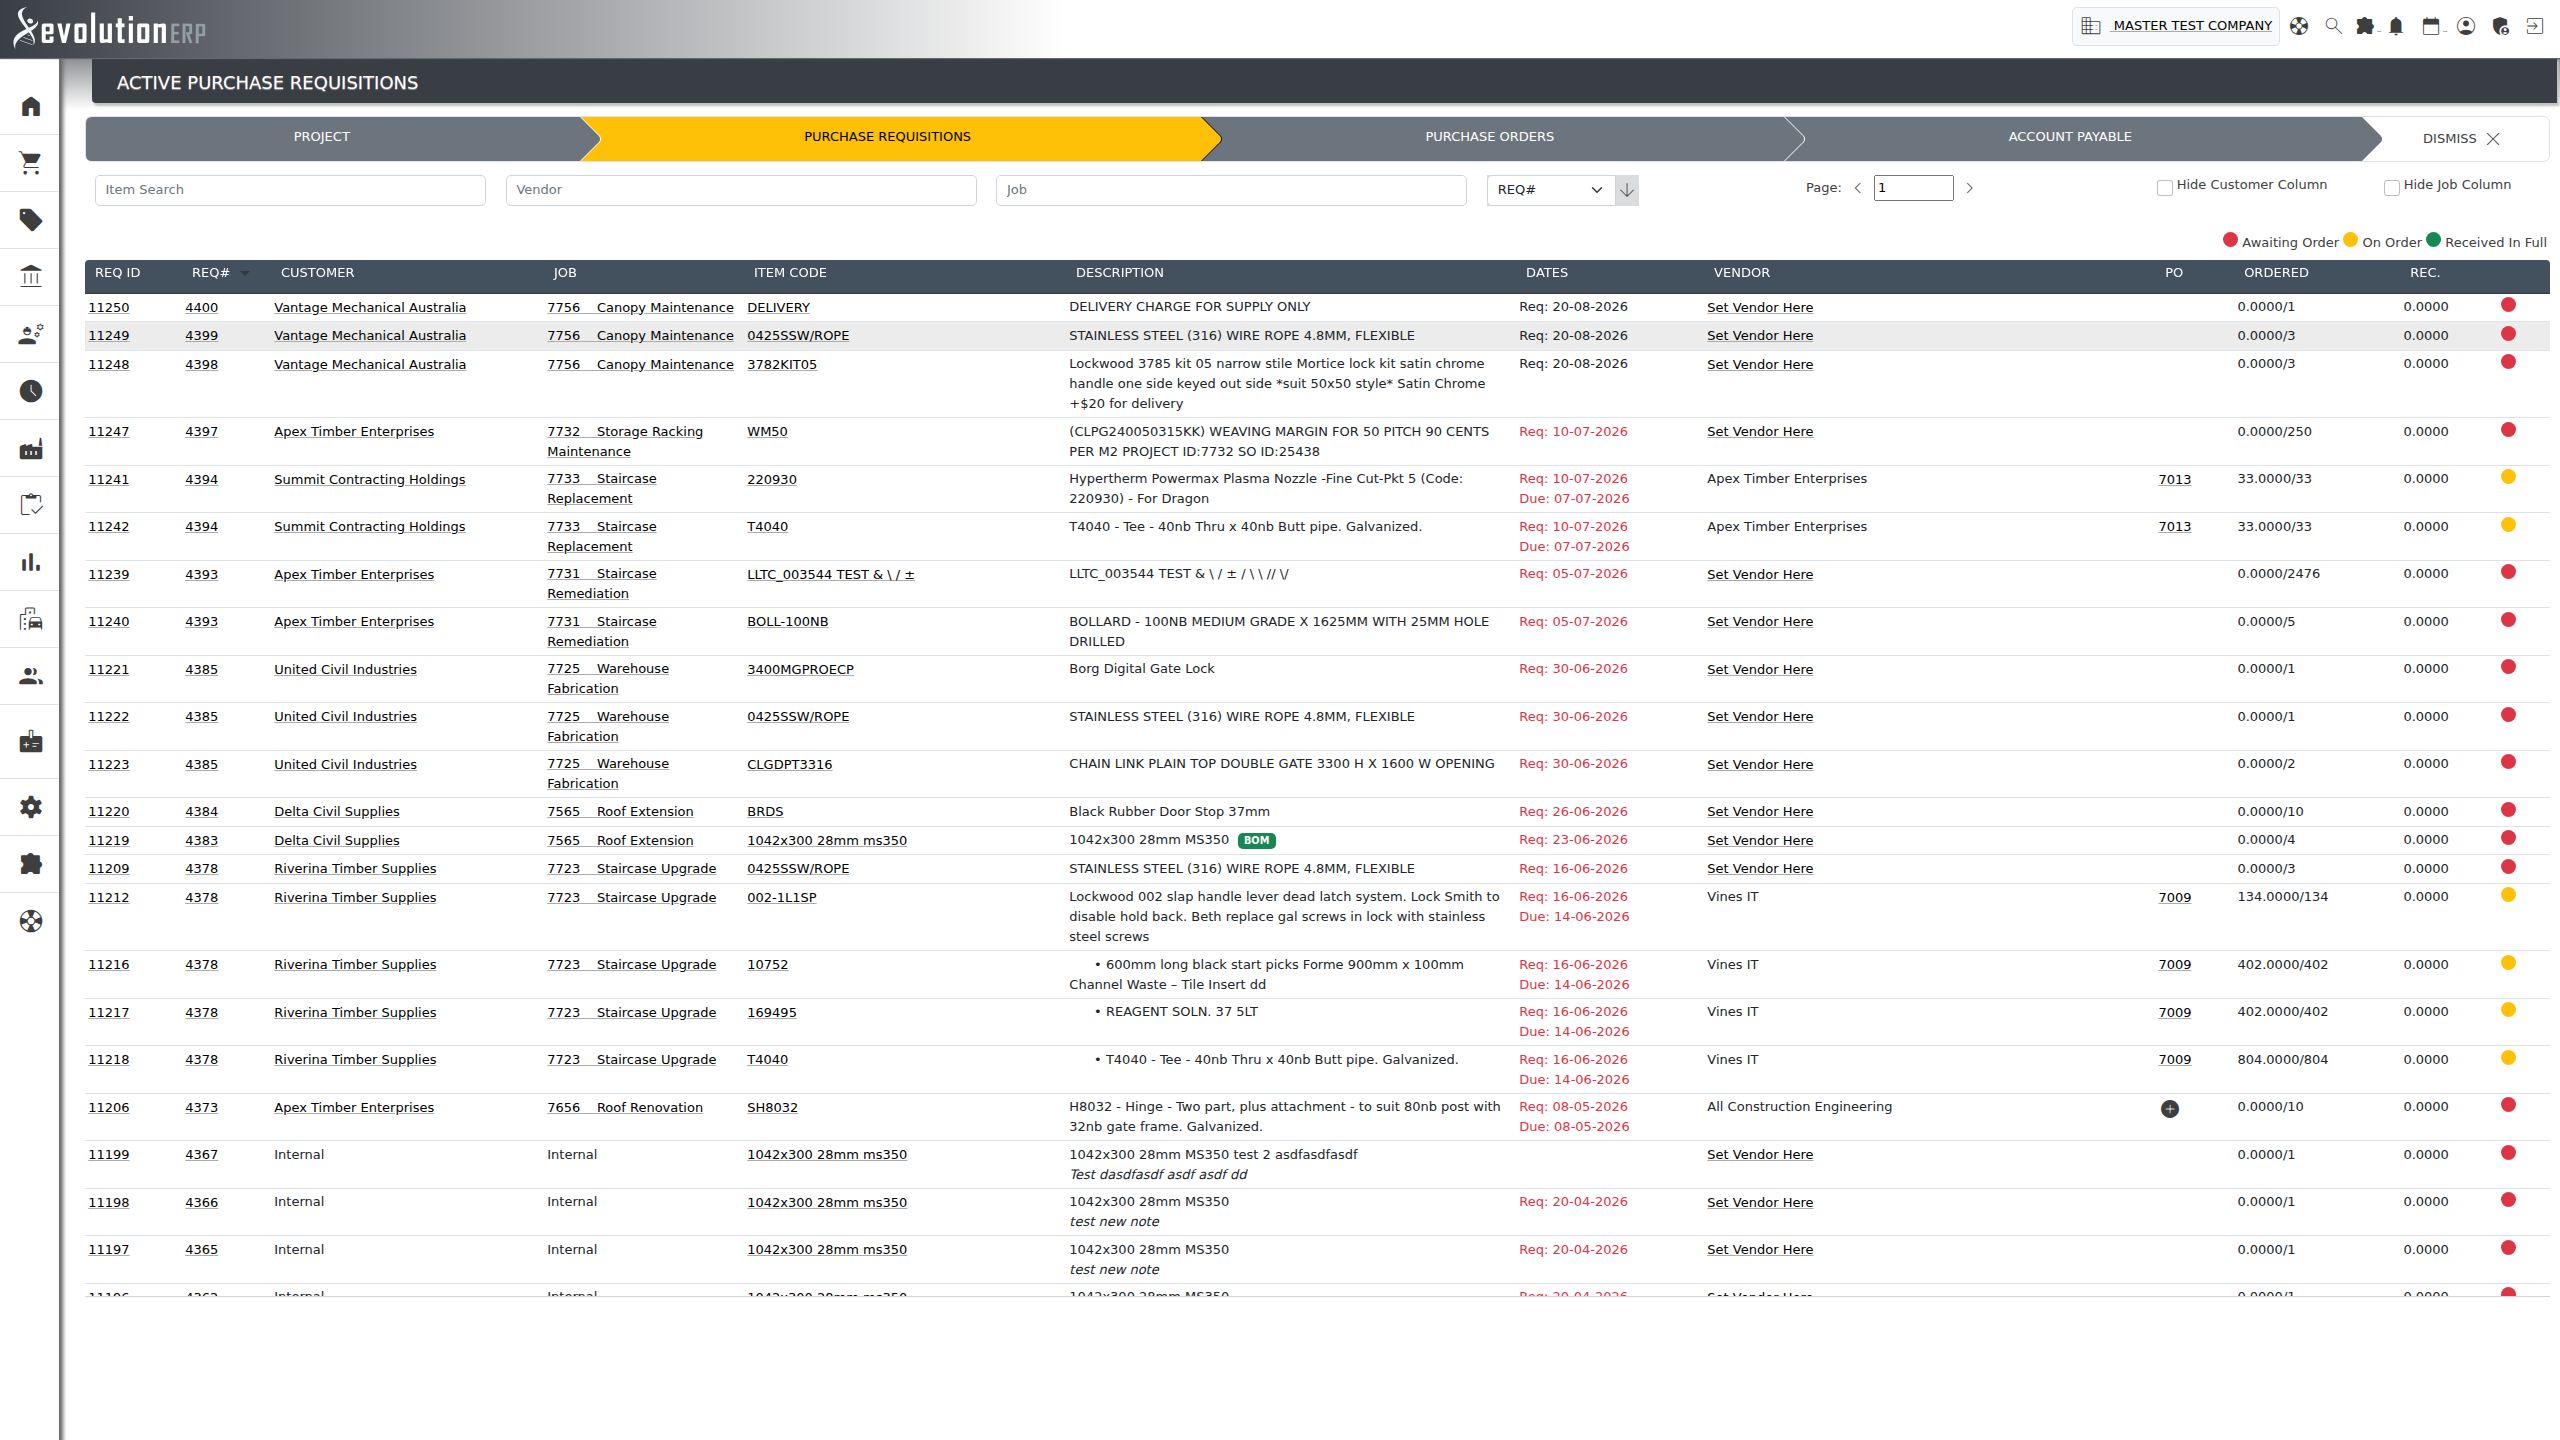Open the clock timesheet sidebar icon
Image resolution: width=2560 pixels, height=1440 pixels.
click(x=31, y=391)
